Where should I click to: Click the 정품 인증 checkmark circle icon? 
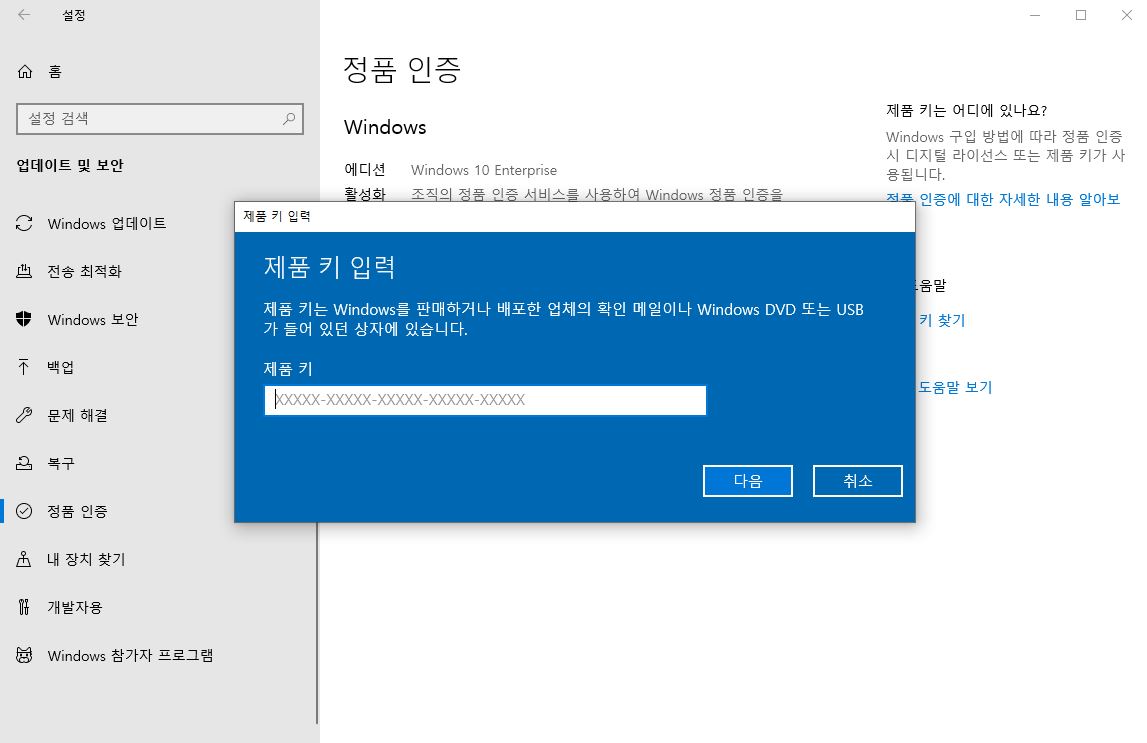click(x=24, y=511)
